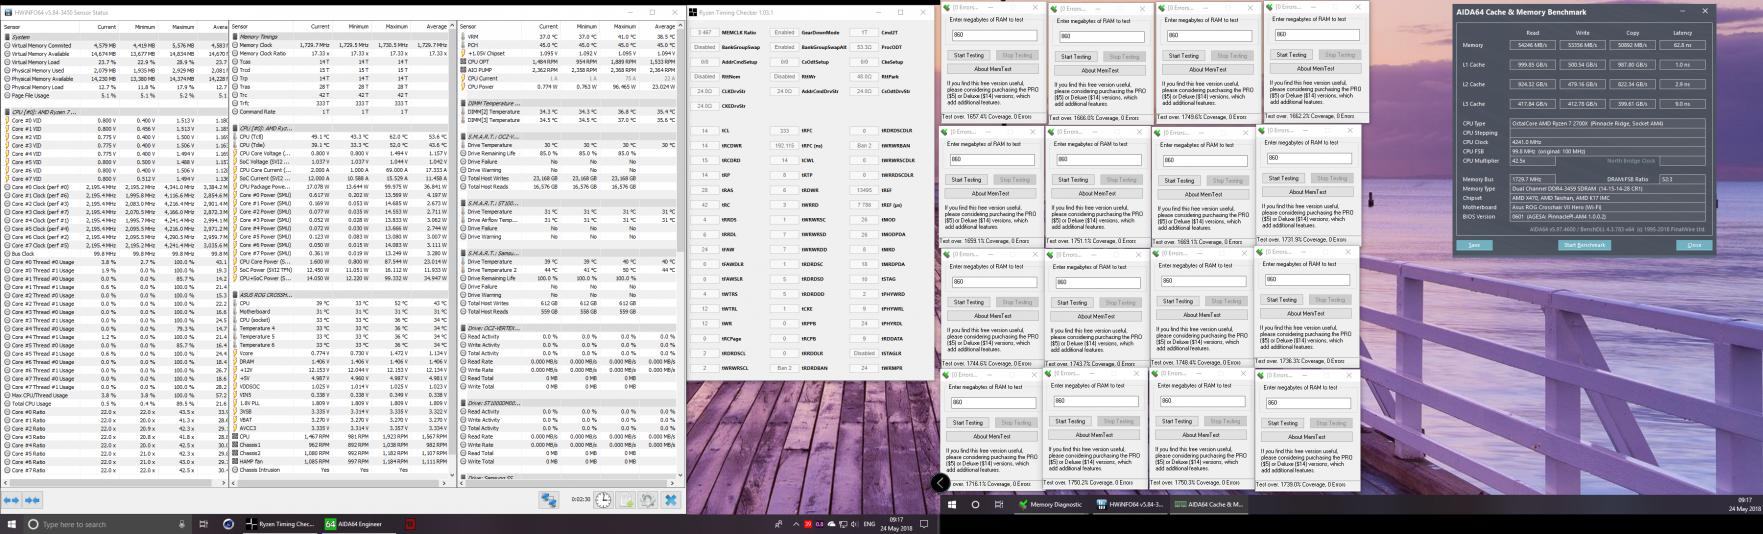Reset HWiNFO elapsed timer clock icon
The image size is (1763, 534).
[604, 499]
